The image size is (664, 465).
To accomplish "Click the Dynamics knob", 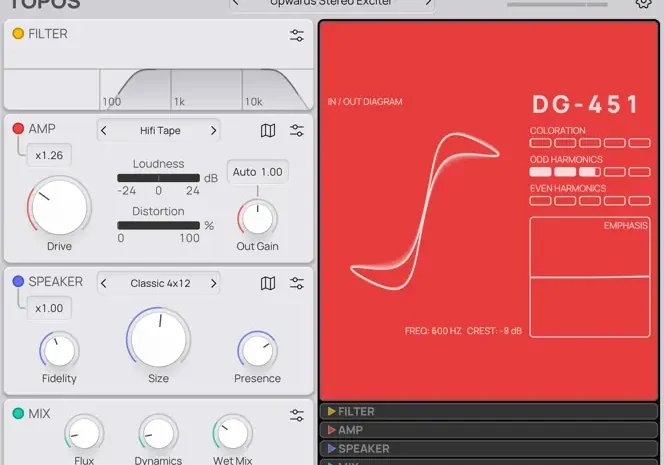I will coord(158,434).
